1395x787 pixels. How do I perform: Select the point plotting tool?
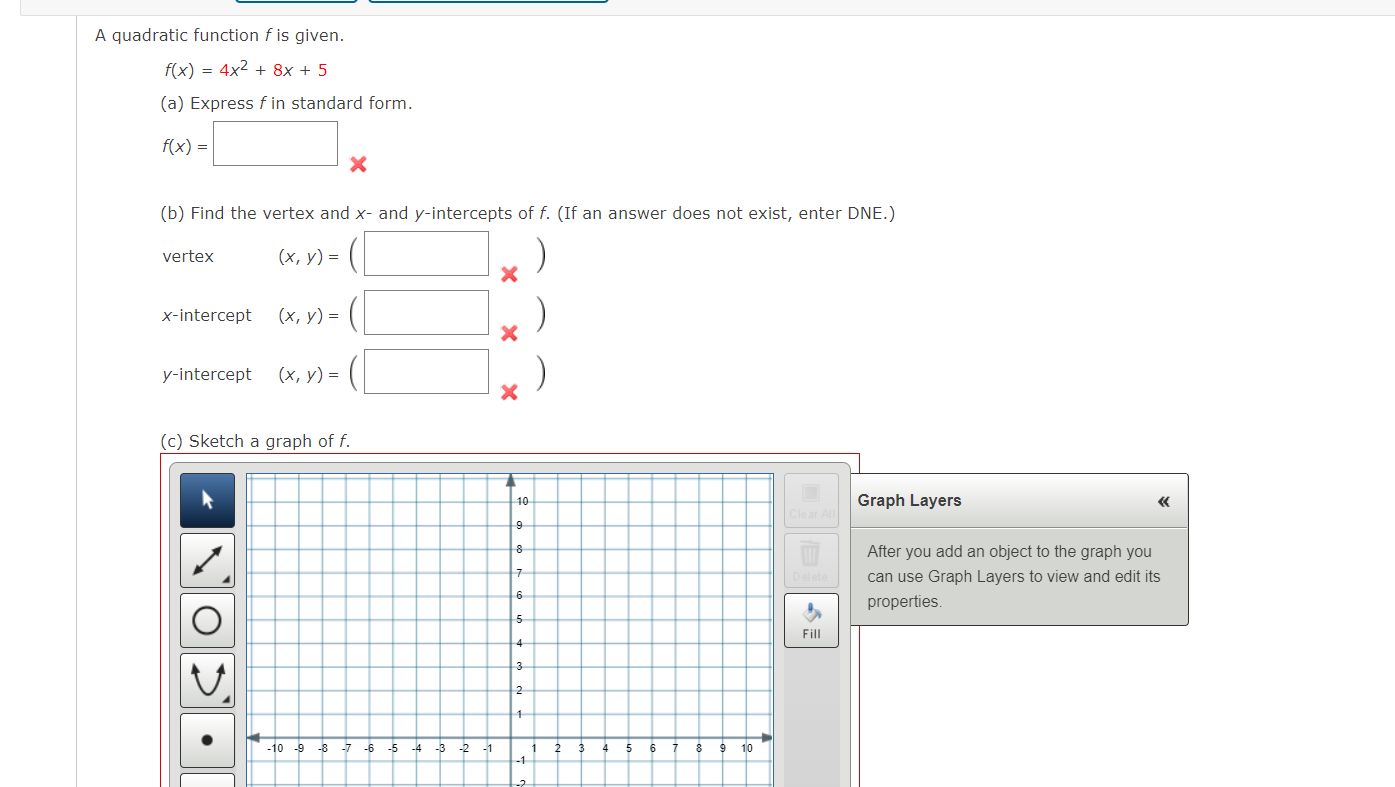point(207,739)
